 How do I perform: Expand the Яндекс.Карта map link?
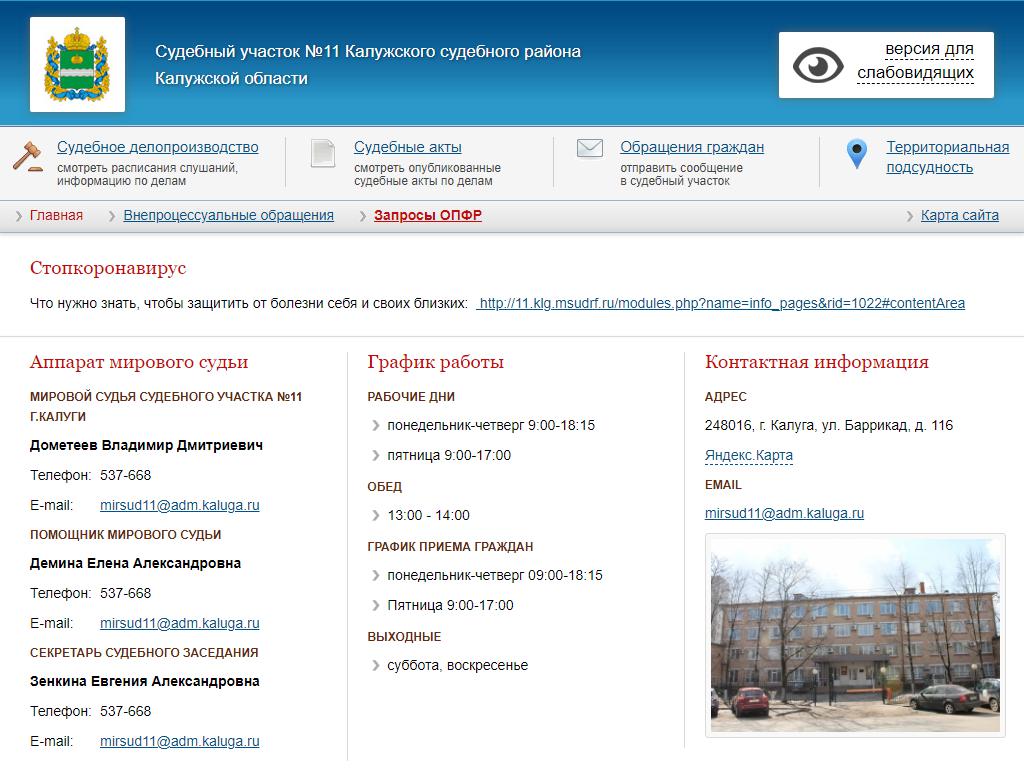coord(748,455)
